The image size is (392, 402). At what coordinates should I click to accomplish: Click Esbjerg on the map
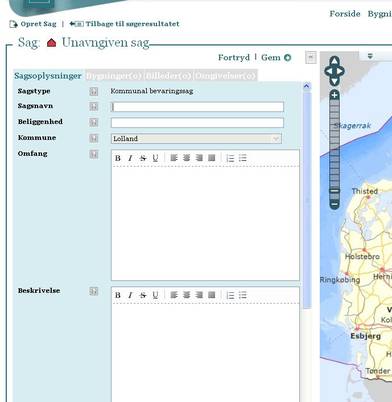[x=365, y=336]
